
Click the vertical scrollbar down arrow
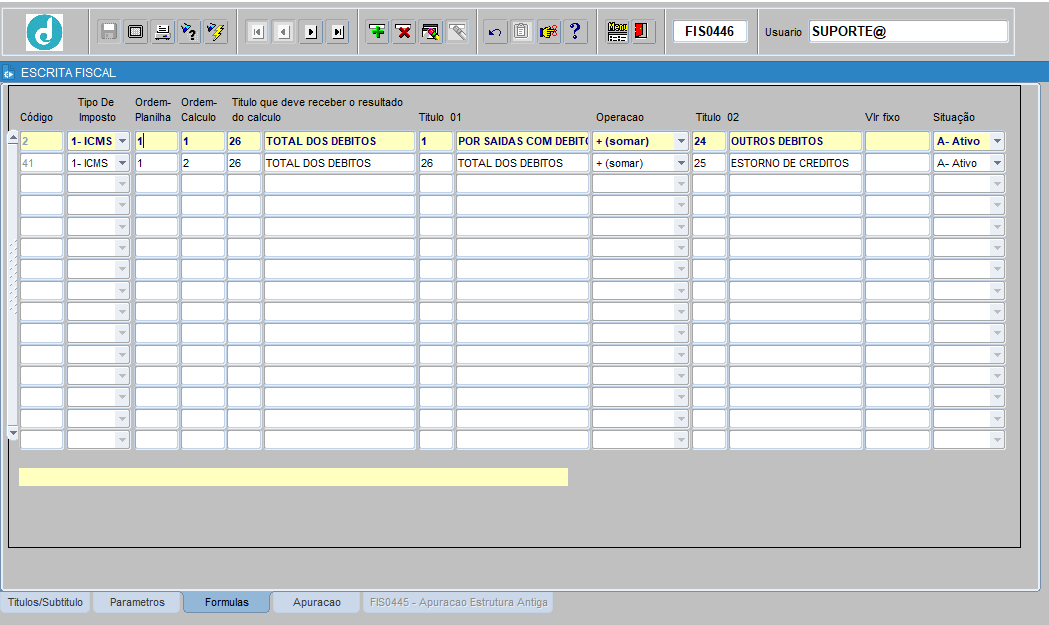[x=11, y=433]
